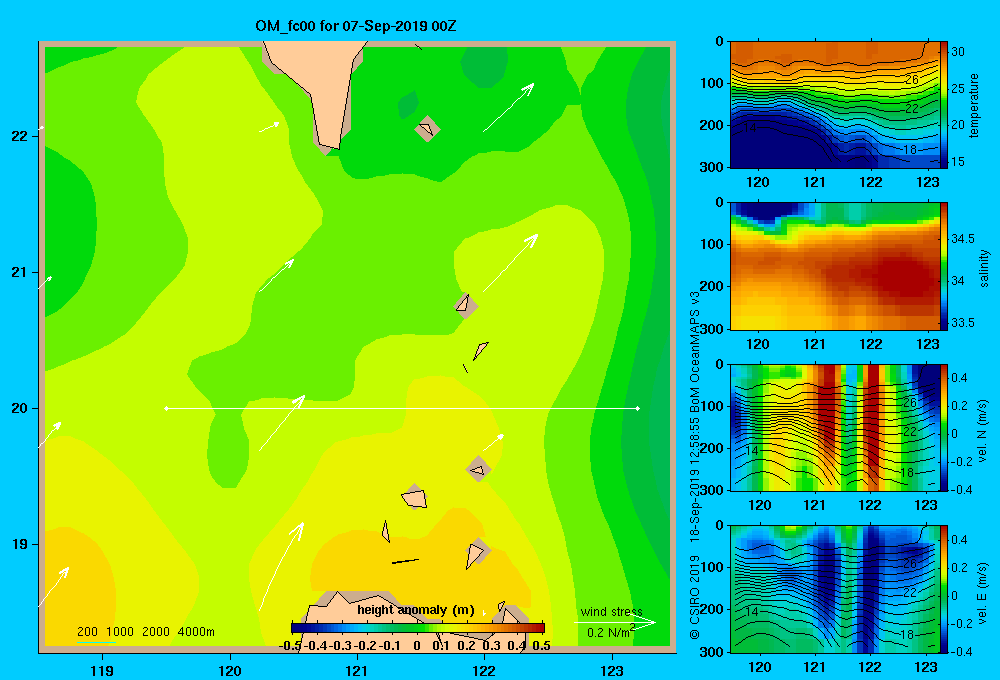Click the 34.5 value on salinity scale
1000x680 pixels.
pos(962,239)
